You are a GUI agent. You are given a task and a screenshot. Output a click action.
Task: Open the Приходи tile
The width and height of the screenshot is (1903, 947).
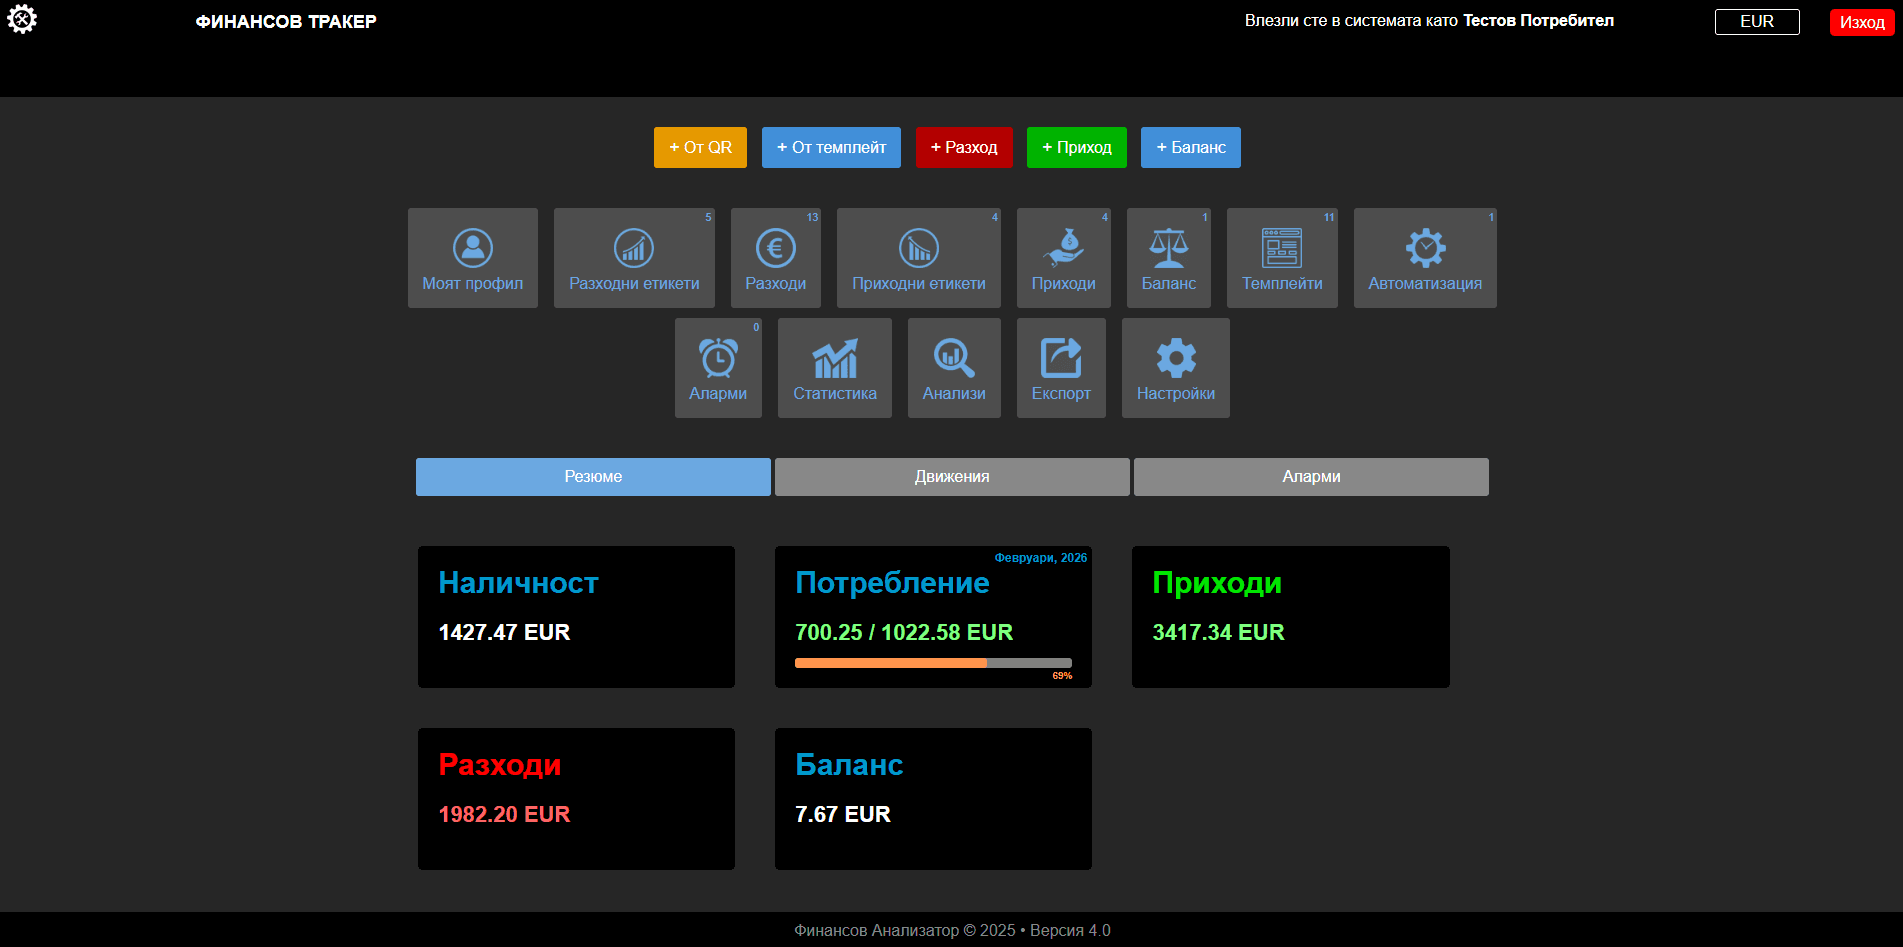tap(1063, 258)
